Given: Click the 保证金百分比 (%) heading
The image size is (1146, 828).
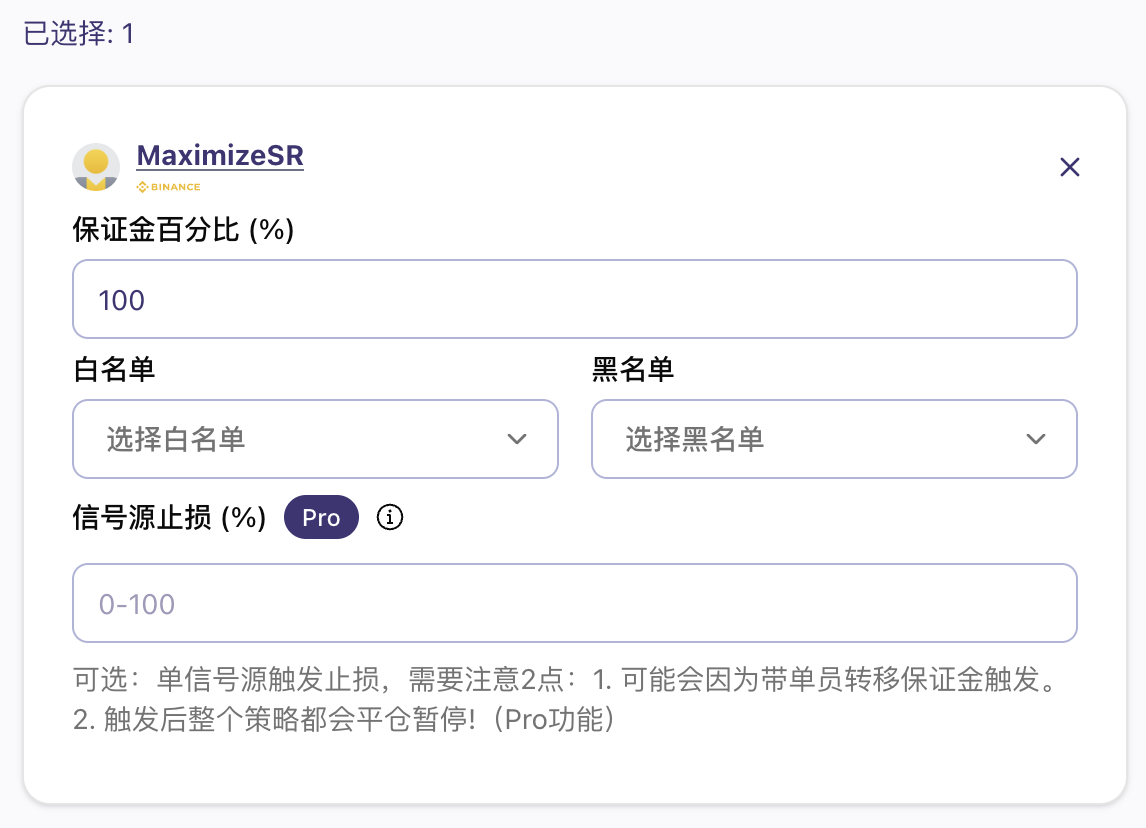Looking at the screenshot, I should [181, 230].
